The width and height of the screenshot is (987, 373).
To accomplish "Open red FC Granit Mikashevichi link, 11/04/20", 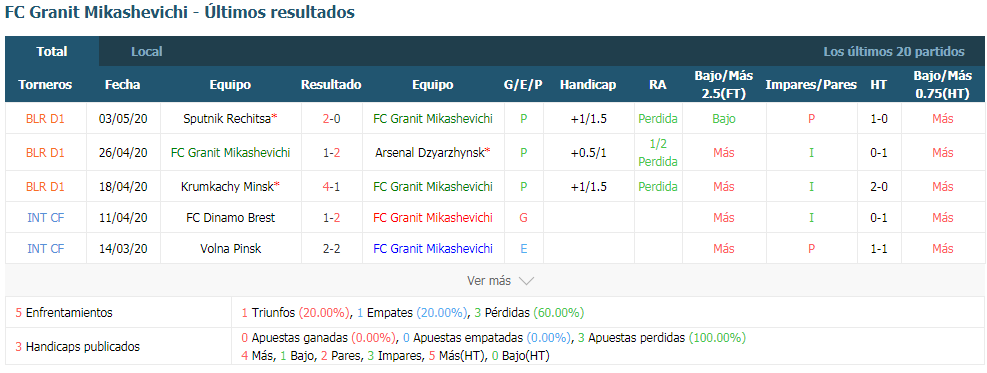I will (433, 218).
